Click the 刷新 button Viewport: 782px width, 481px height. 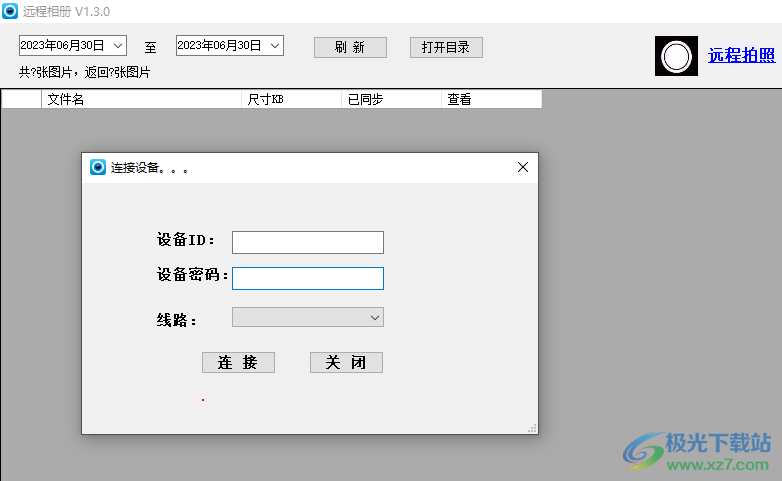tap(350, 47)
